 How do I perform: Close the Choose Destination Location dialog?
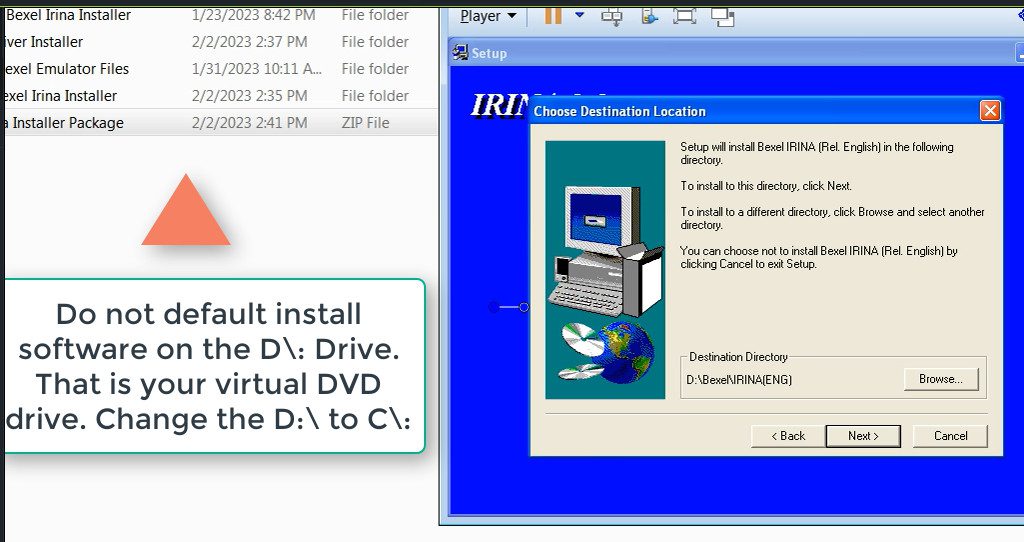coord(990,110)
